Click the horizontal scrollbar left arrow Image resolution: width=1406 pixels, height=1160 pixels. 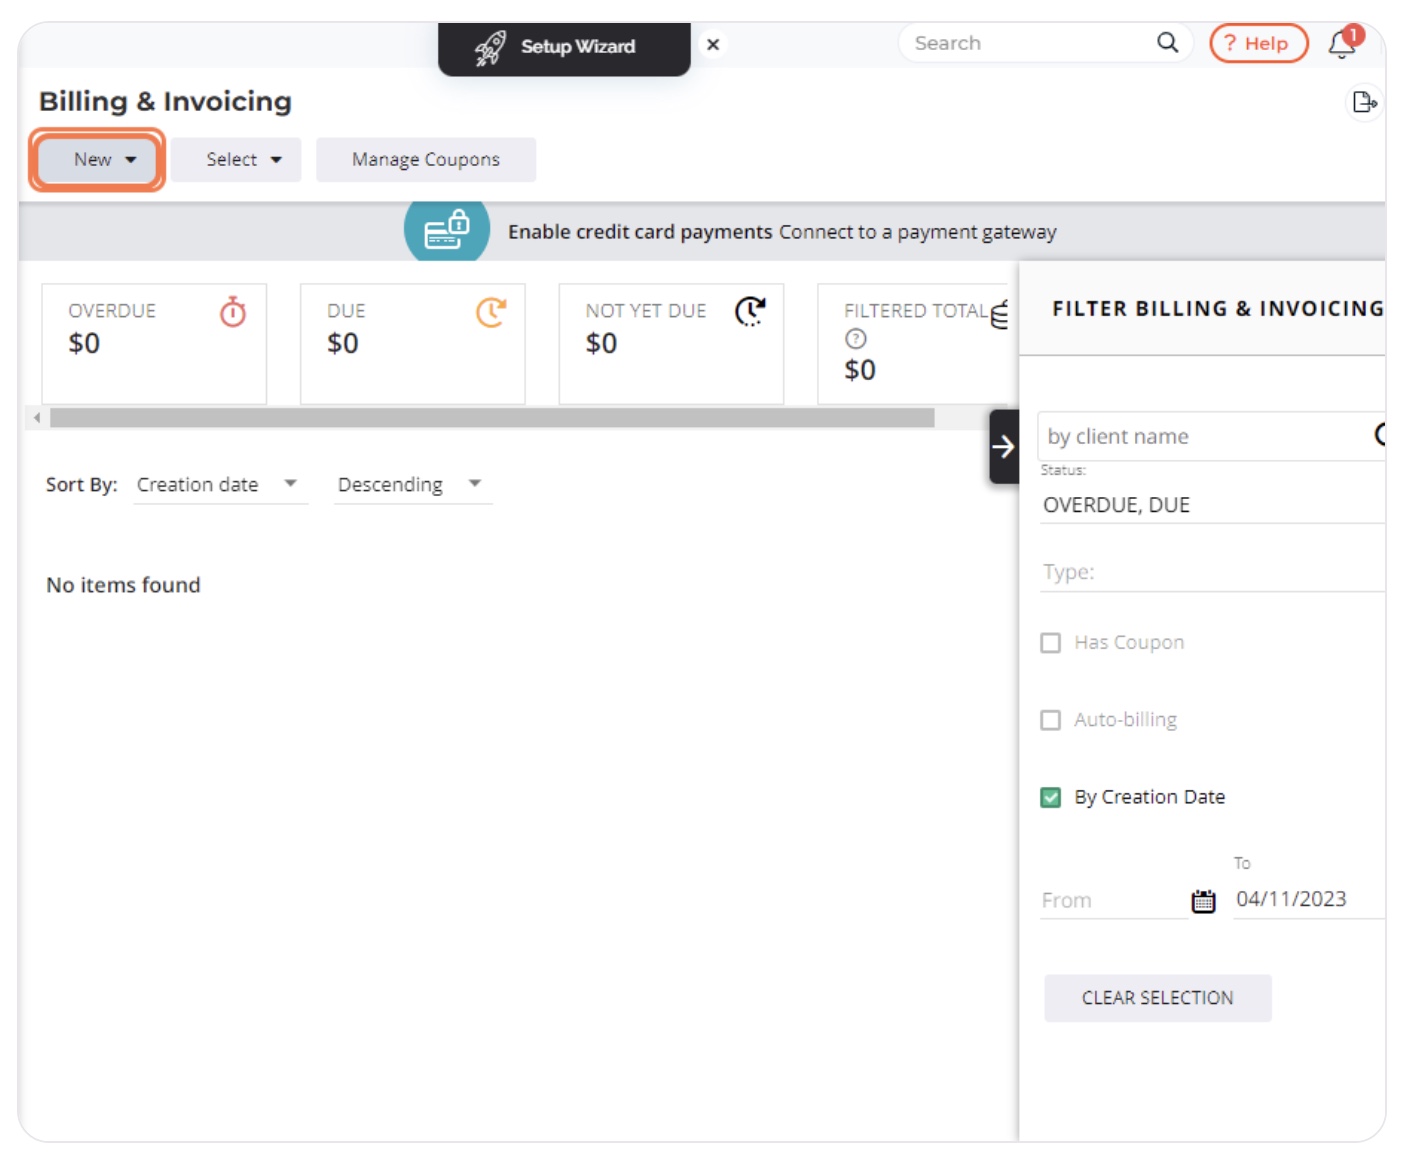point(37,418)
